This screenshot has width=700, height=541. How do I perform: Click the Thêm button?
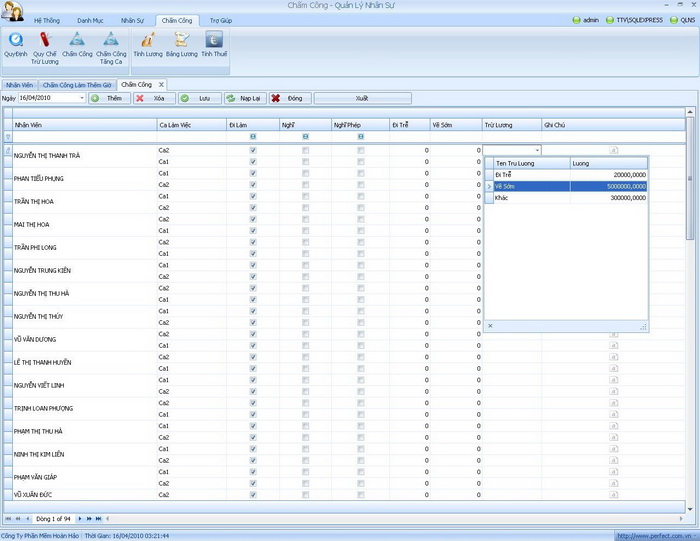coord(109,98)
